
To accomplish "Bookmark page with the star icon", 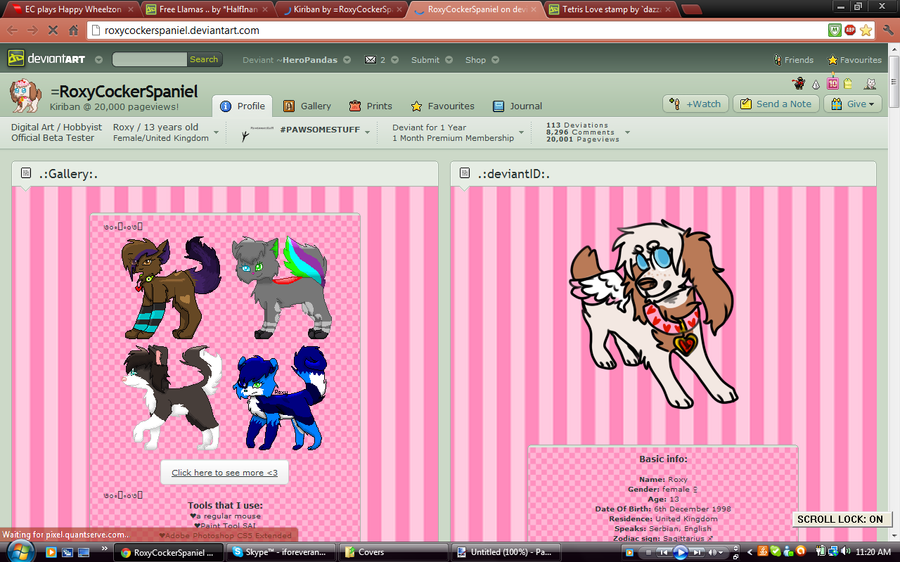I will click(x=866, y=30).
